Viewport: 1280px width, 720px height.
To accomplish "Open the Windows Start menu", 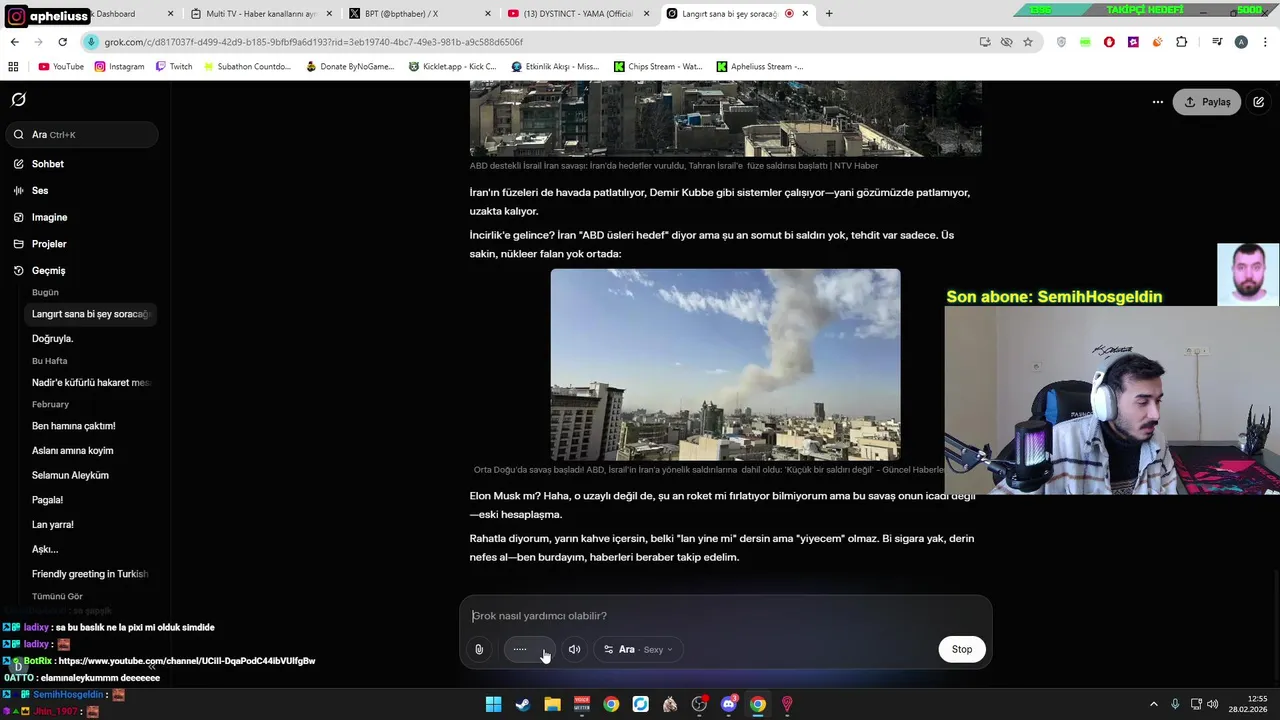I will (493, 704).
